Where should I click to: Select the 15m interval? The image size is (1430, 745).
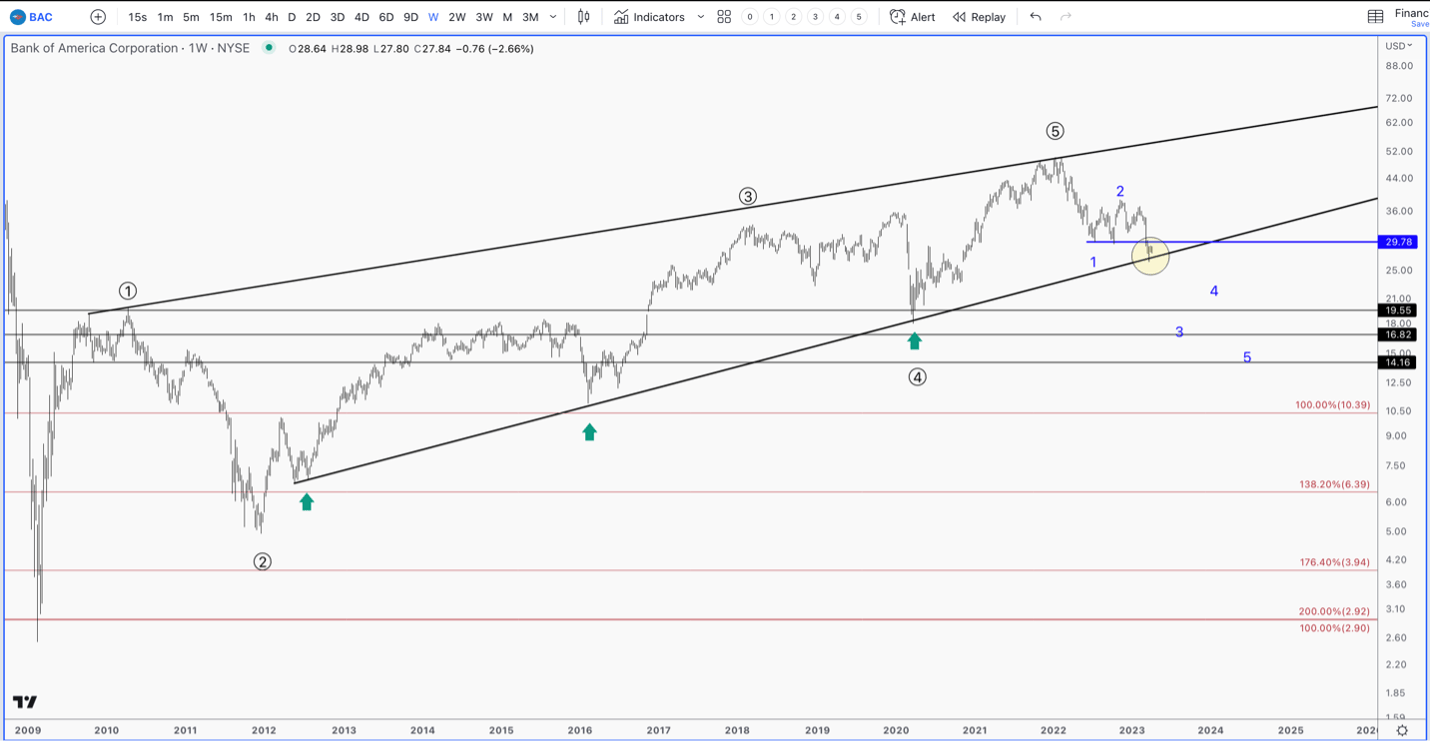click(x=221, y=17)
